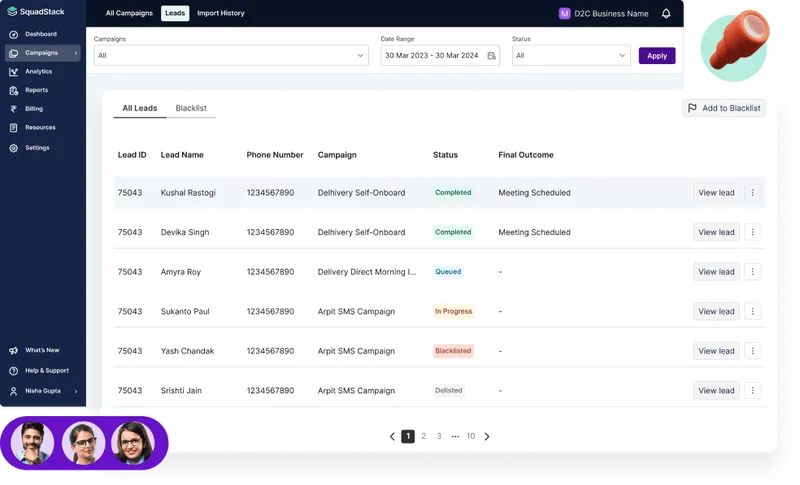The width and height of the screenshot is (800, 485).
Task: Click the Blacklisted status badge
Action: [453, 351]
